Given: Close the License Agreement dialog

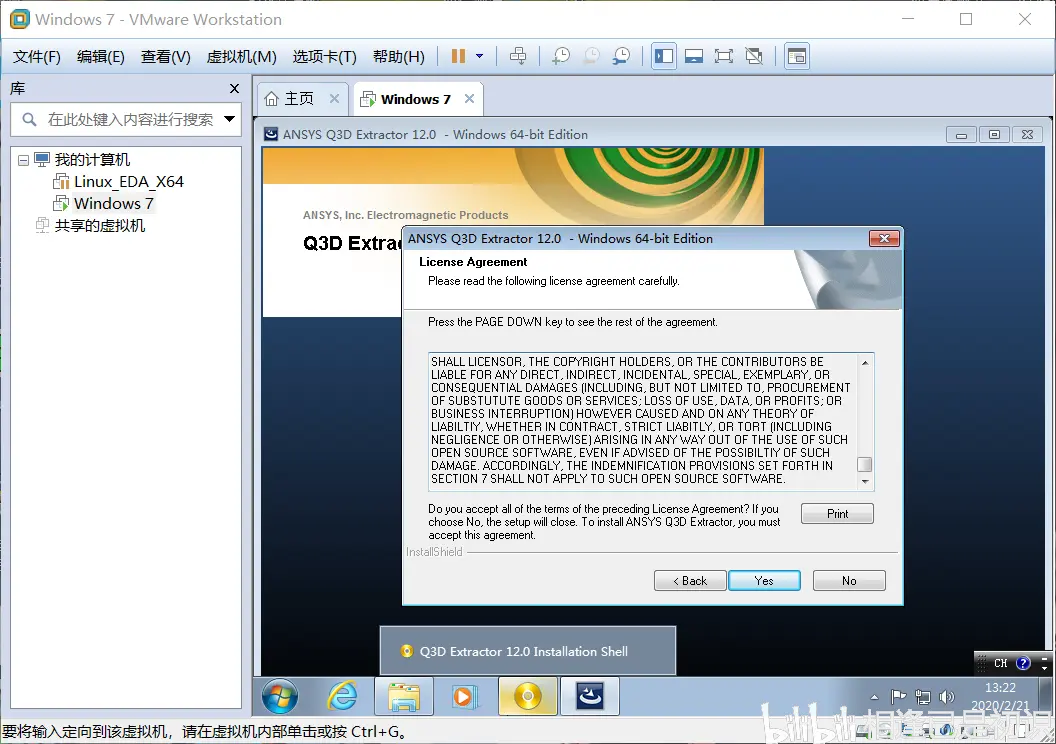Looking at the screenshot, I should (884, 238).
